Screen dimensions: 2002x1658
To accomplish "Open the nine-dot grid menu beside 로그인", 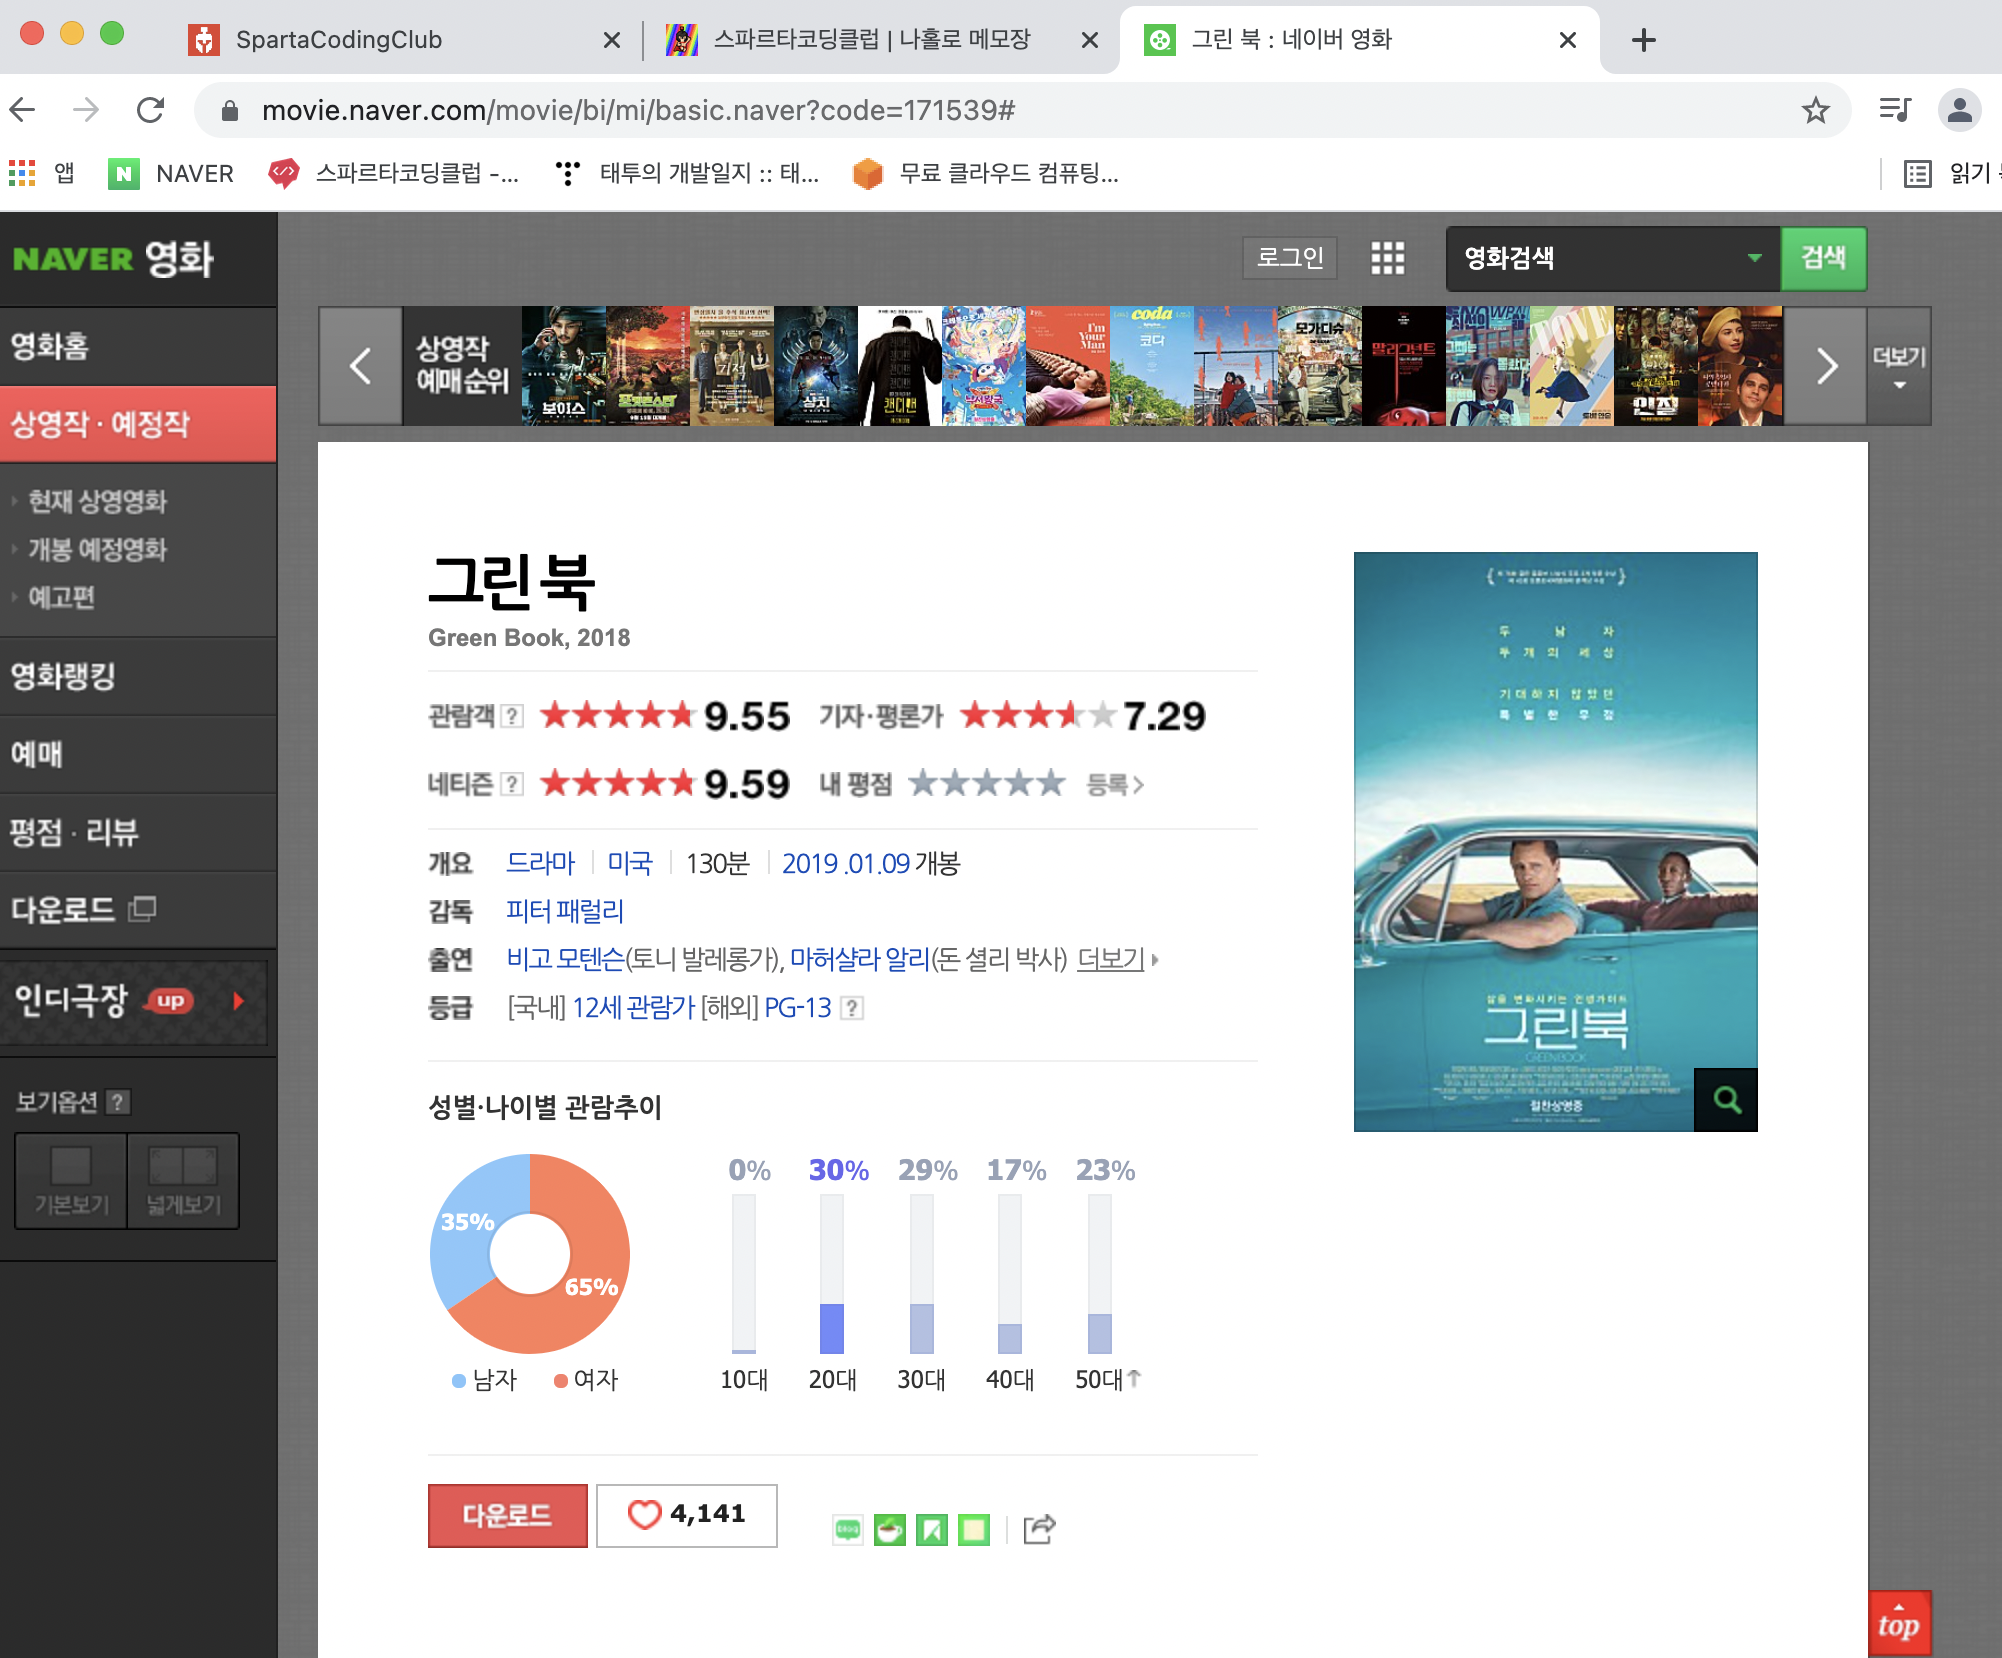I will (1387, 258).
